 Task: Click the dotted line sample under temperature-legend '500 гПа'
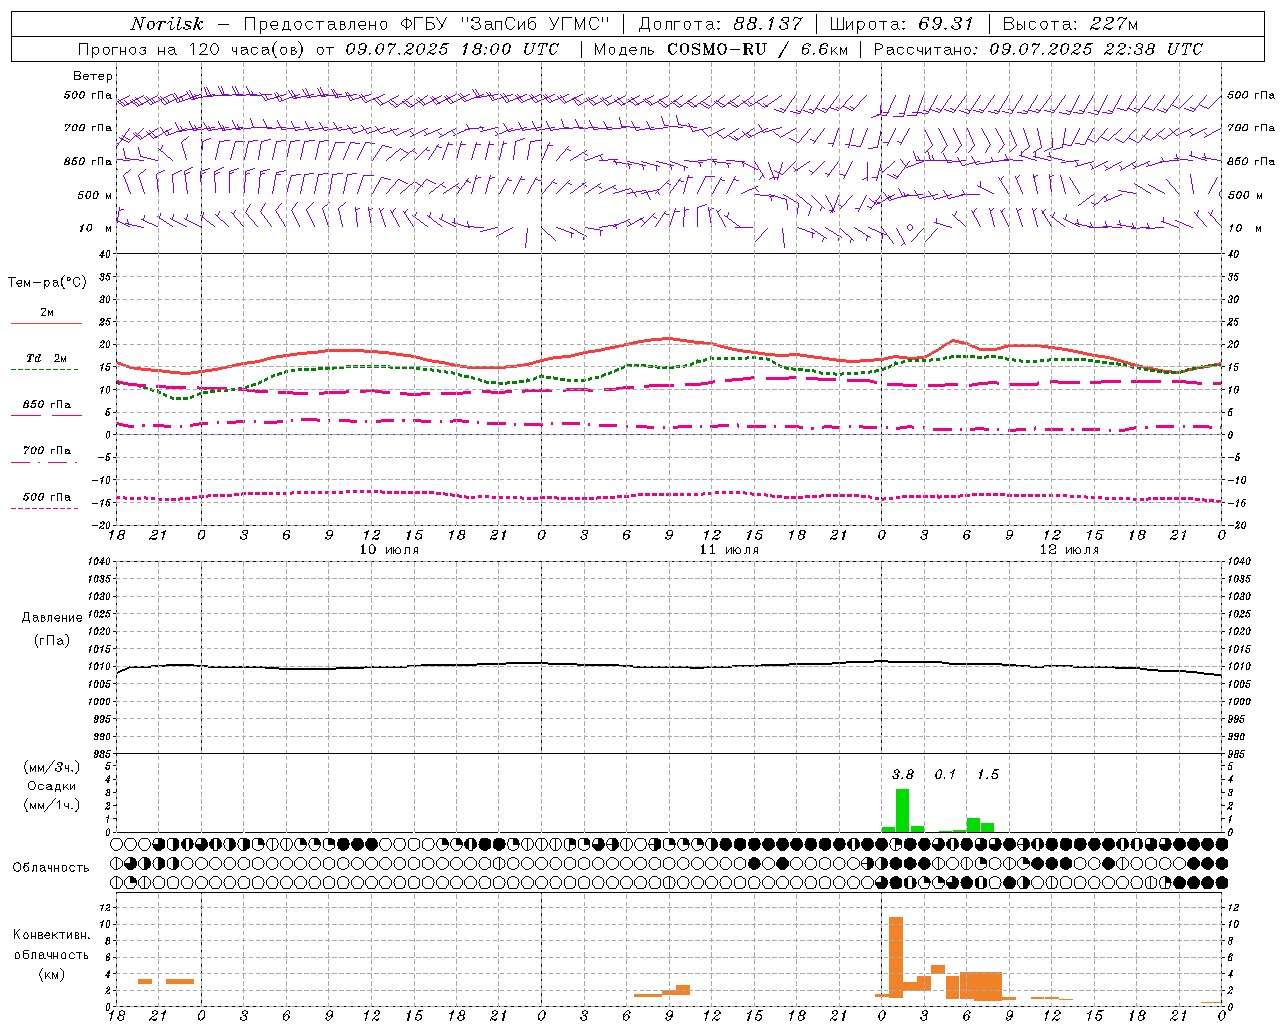pos(44,508)
